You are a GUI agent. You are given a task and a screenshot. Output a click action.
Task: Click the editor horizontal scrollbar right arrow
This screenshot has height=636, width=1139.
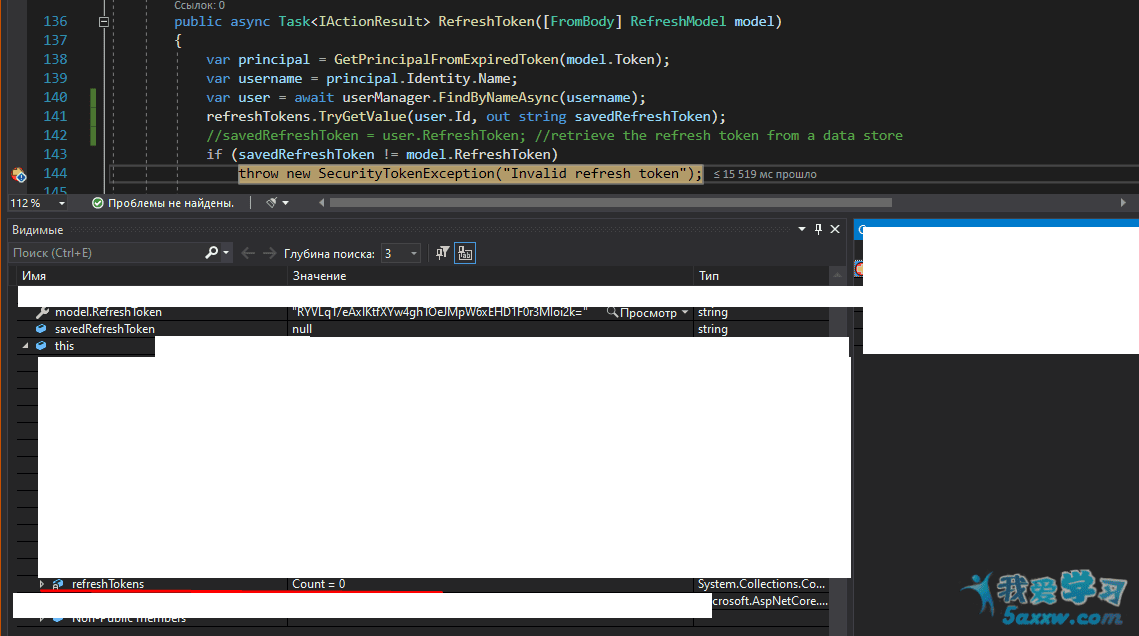click(1123, 203)
